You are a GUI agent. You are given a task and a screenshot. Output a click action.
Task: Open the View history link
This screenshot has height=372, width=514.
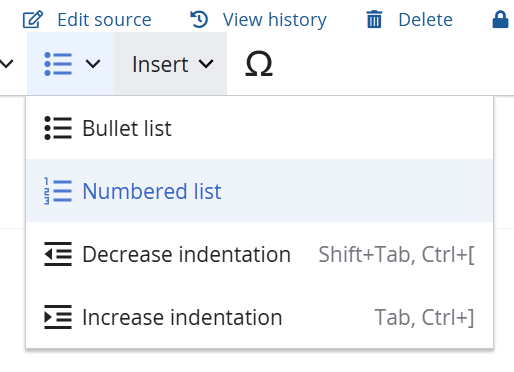pyautogui.click(x=274, y=20)
